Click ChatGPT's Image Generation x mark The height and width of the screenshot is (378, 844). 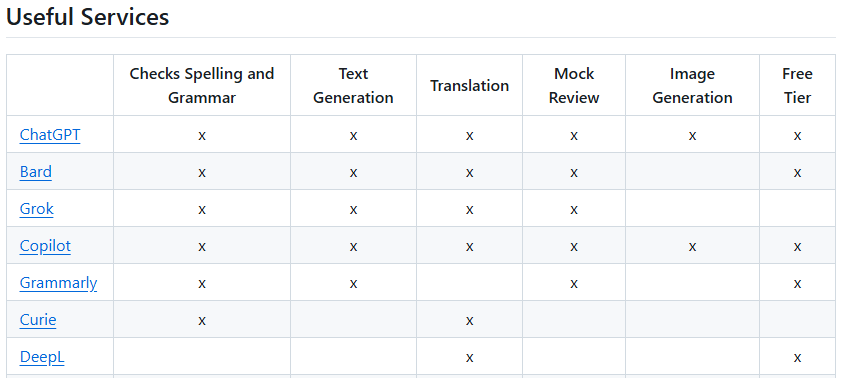click(692, 136)
